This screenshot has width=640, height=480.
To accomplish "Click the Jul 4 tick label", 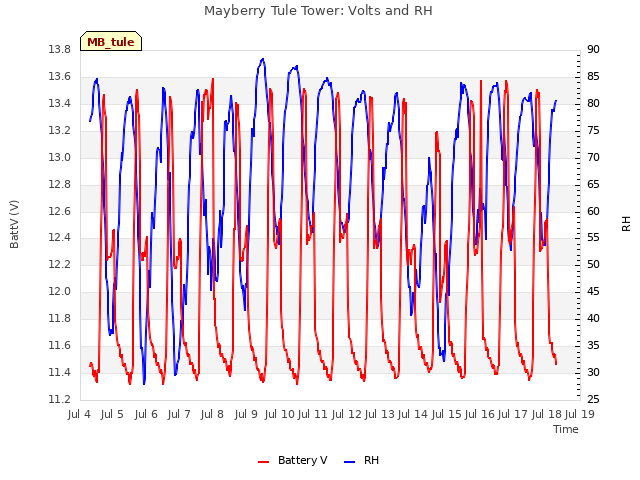I will 79,414.
